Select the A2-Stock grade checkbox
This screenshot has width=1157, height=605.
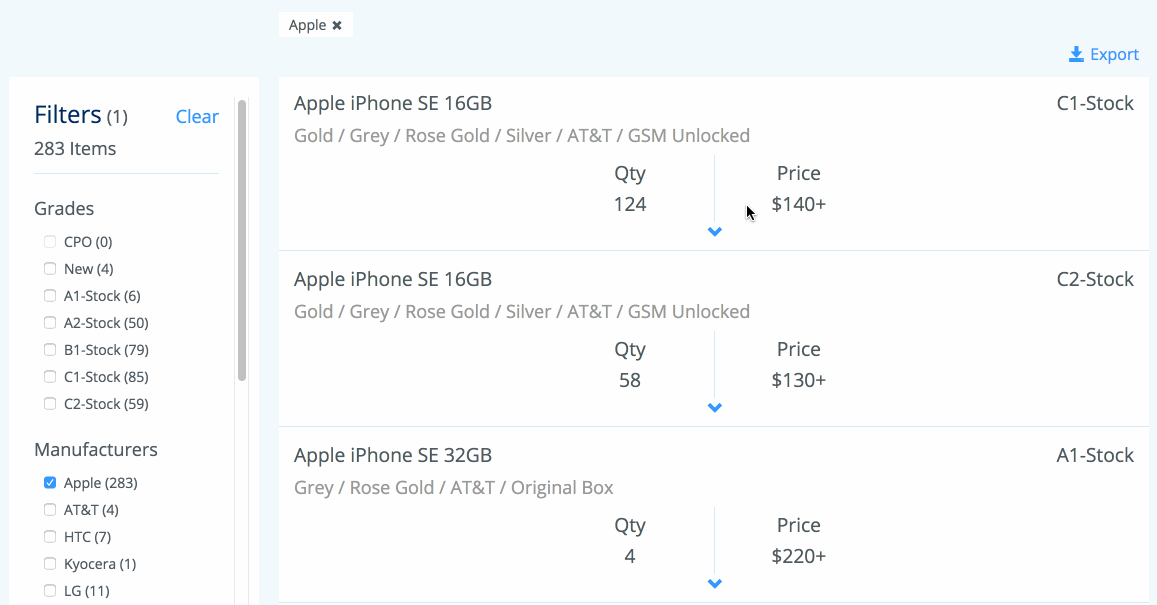pos(50,323)
